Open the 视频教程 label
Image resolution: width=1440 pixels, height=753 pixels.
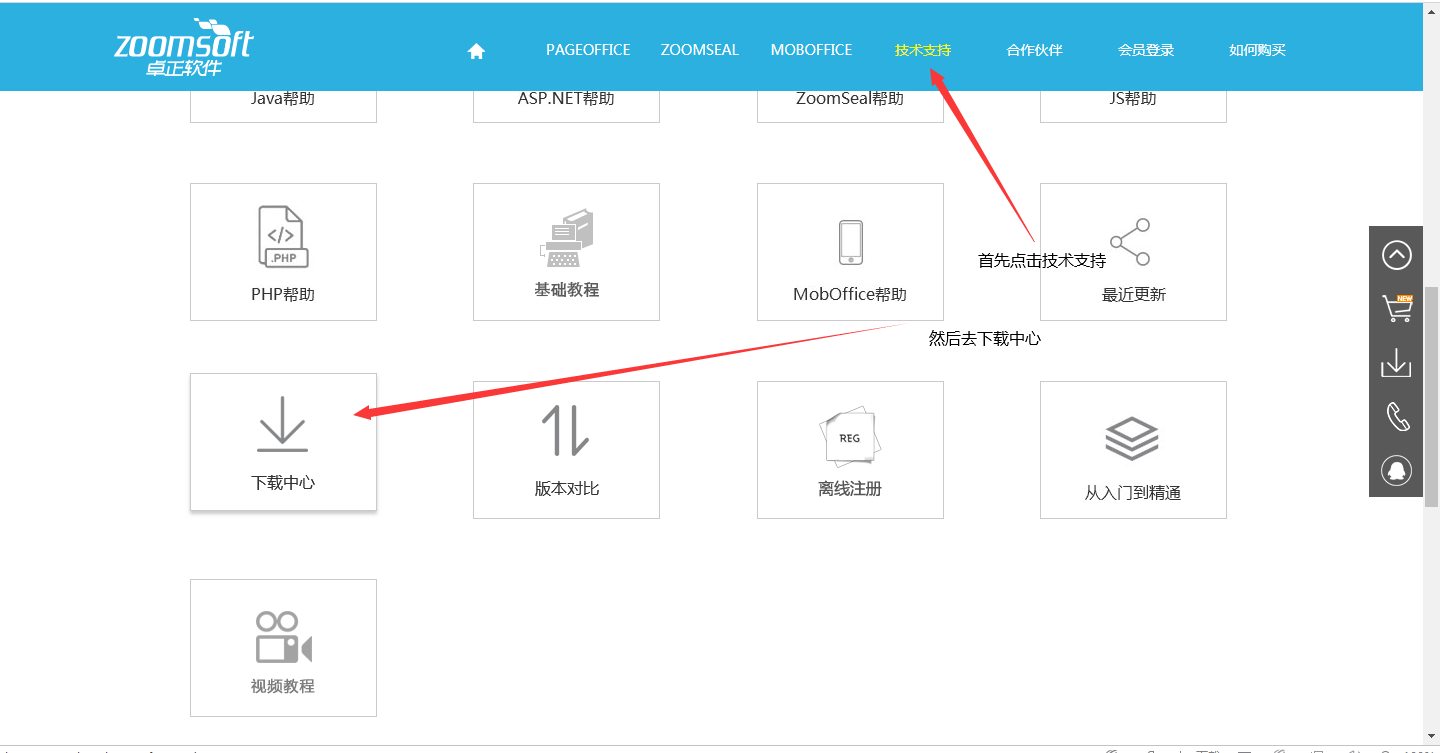(x=283, y=687)
